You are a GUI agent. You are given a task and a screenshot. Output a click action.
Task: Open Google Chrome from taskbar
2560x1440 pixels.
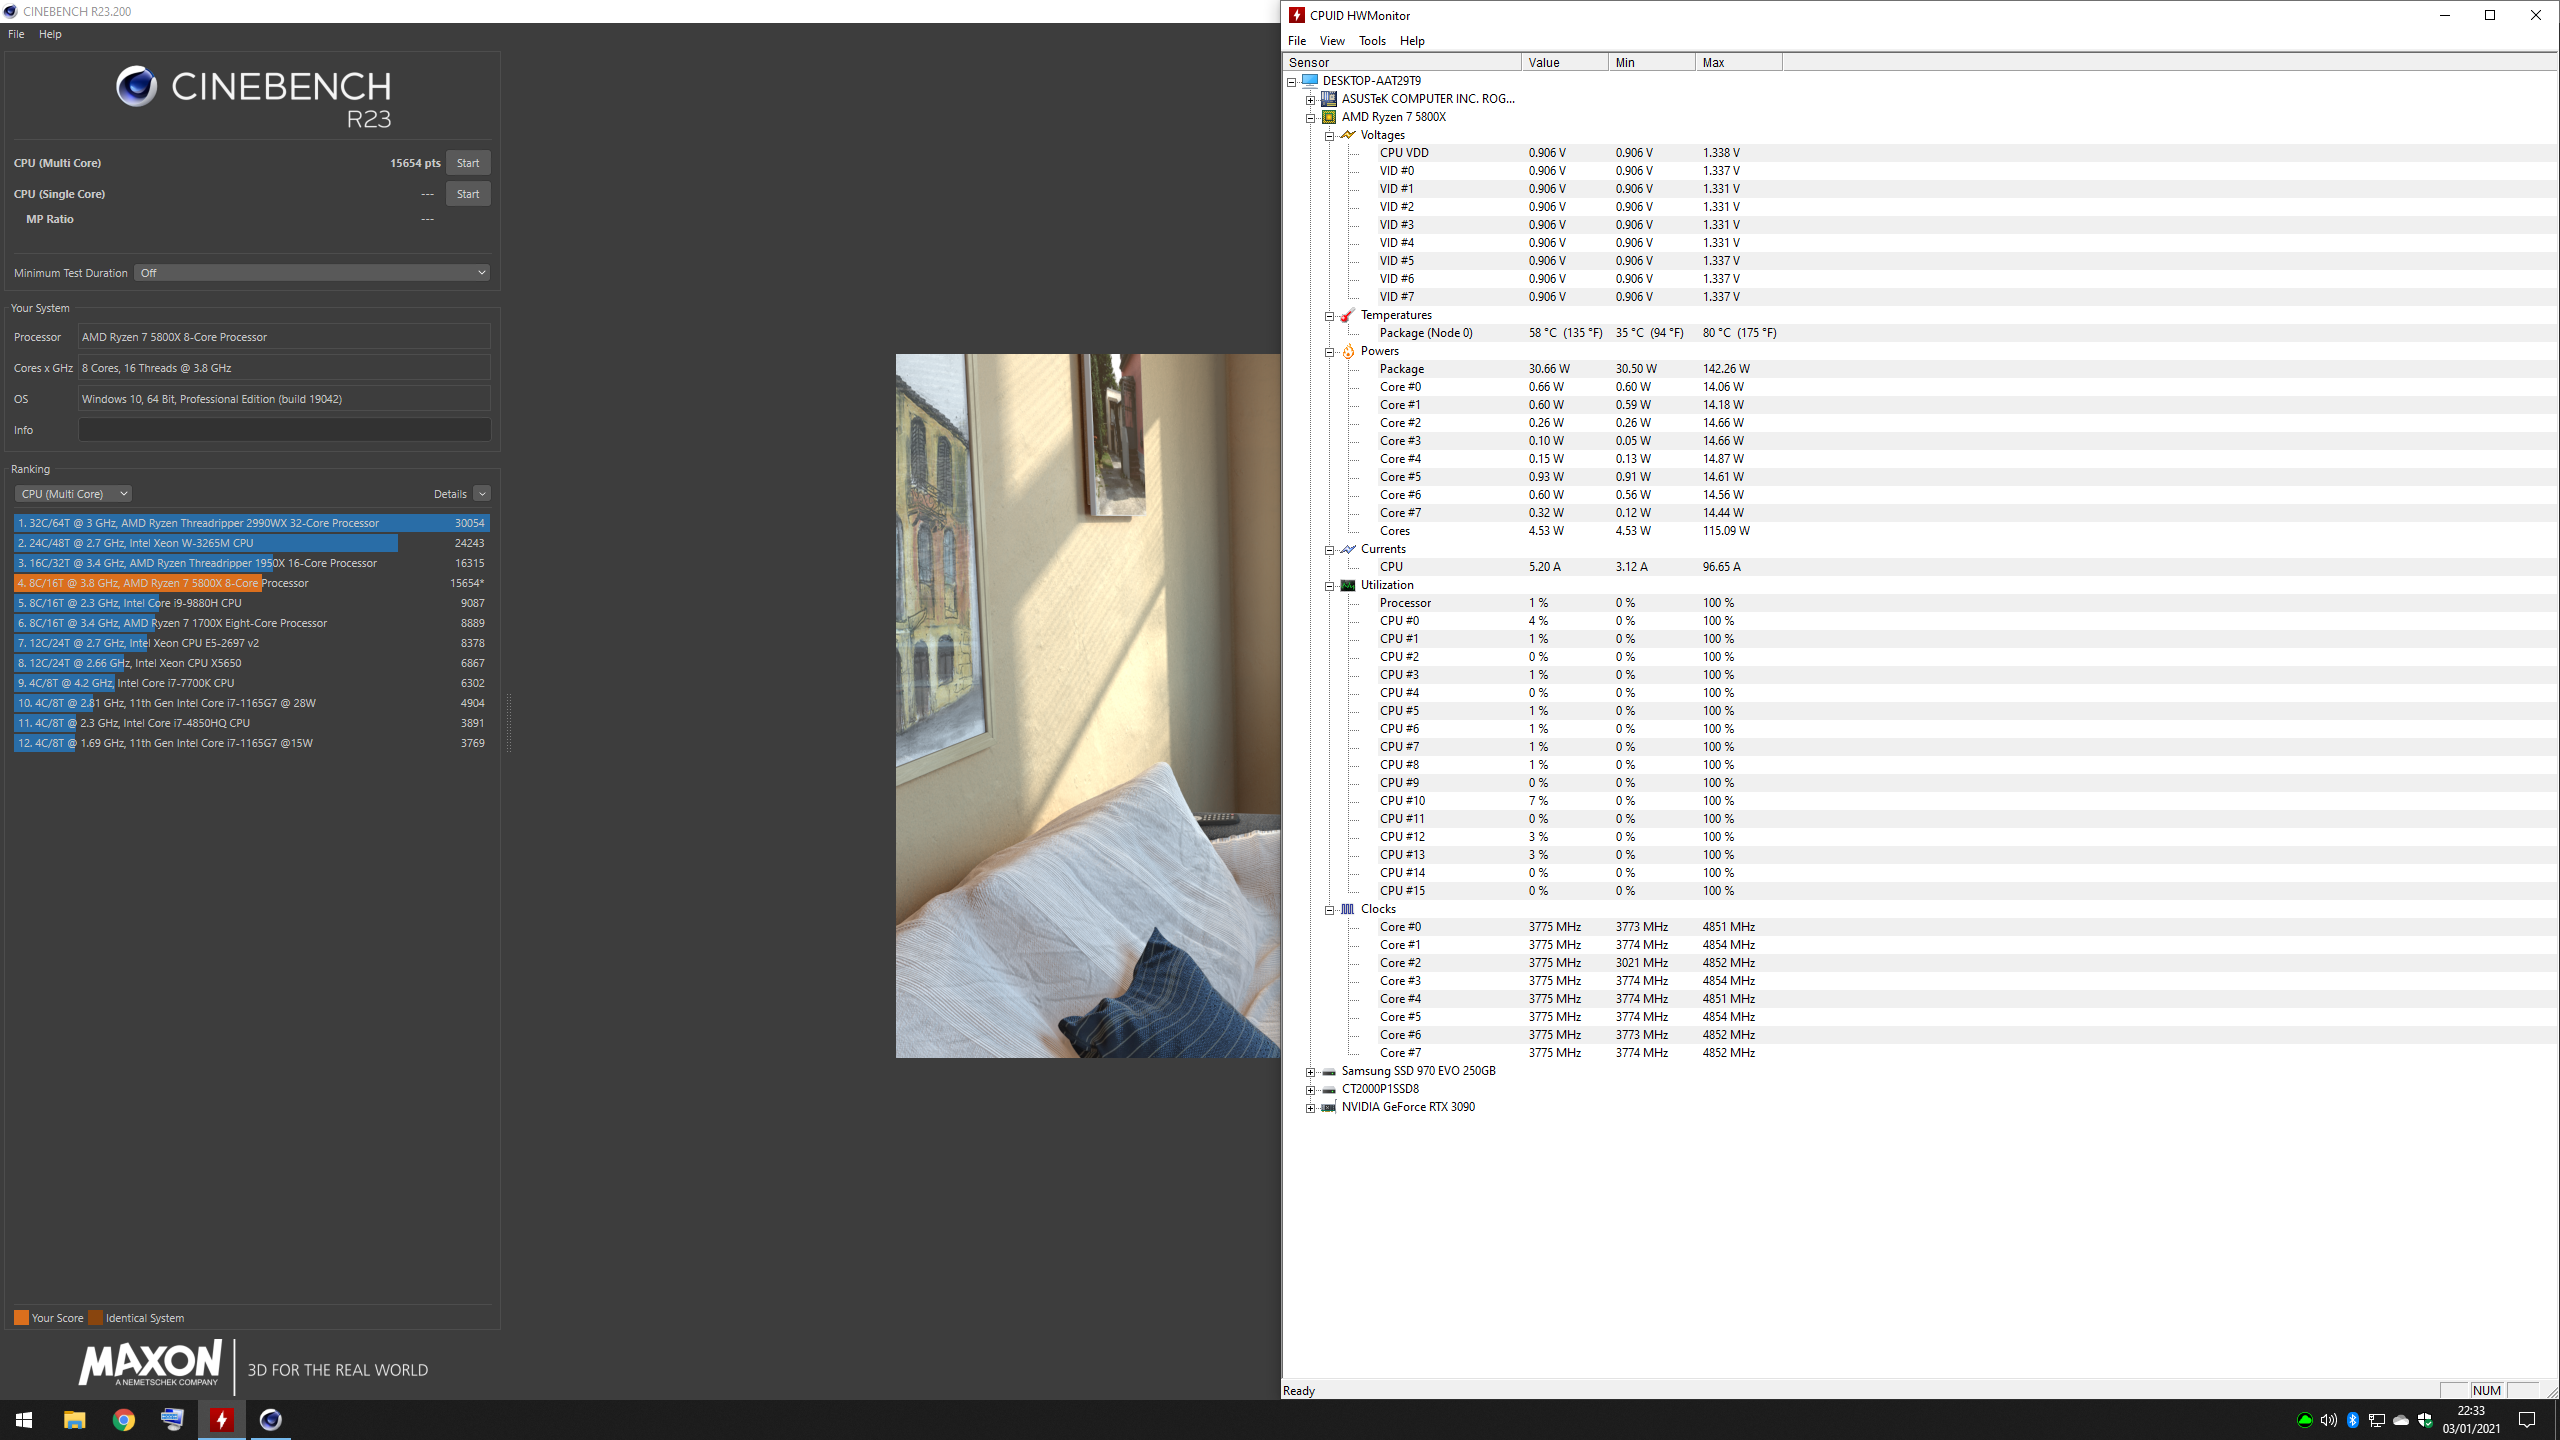click(123, 1420)
